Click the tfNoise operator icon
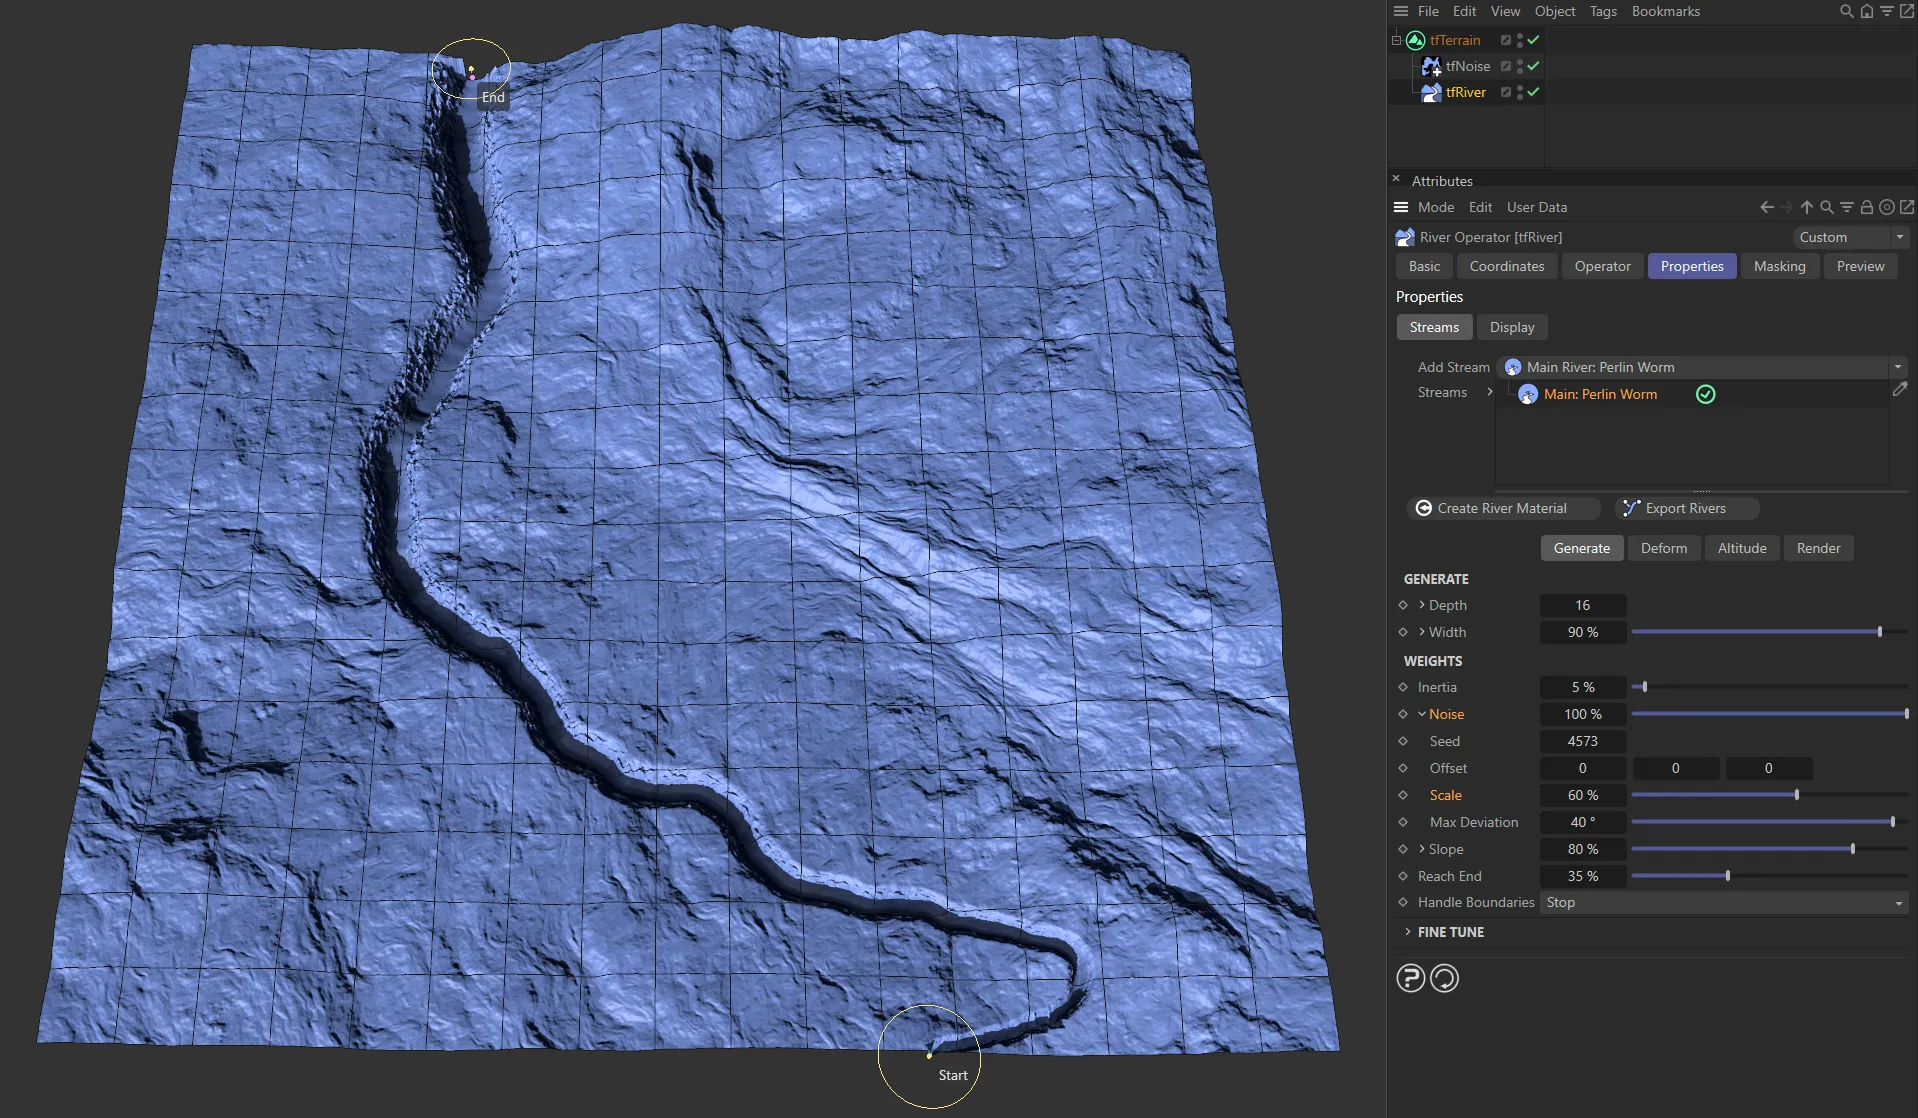 1431,66
